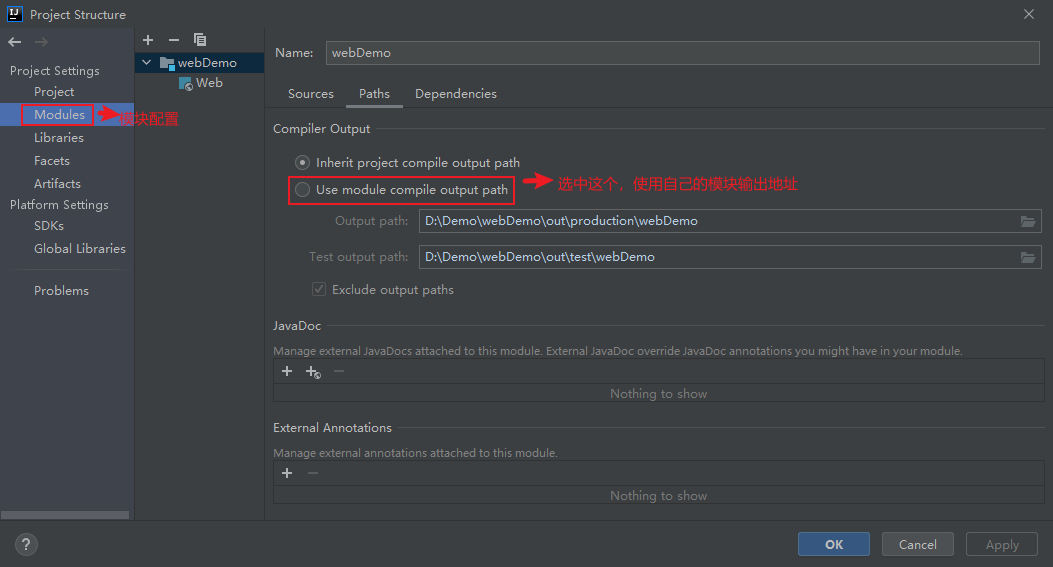The image size is (1053, 567).
Task: Copy the selected module icon
Action: click(x=200, y=40)
